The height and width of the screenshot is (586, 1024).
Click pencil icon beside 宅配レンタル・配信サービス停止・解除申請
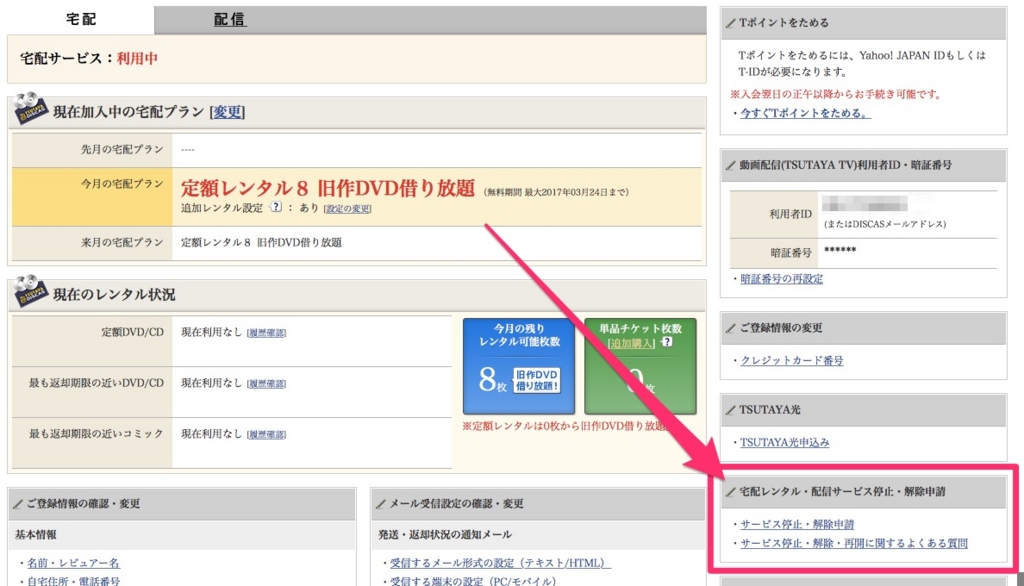731,493
